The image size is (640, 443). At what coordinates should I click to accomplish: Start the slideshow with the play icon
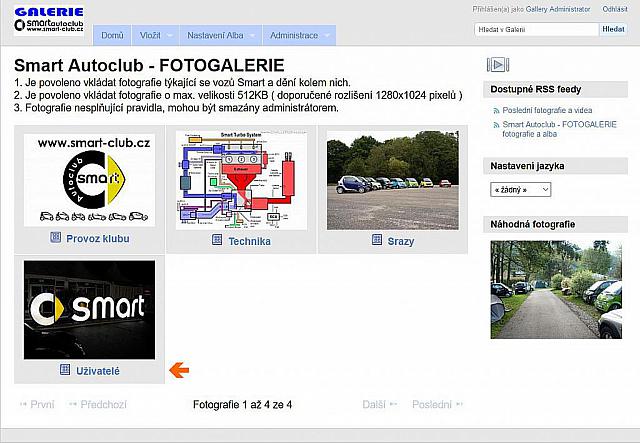[x=498, y=65]
